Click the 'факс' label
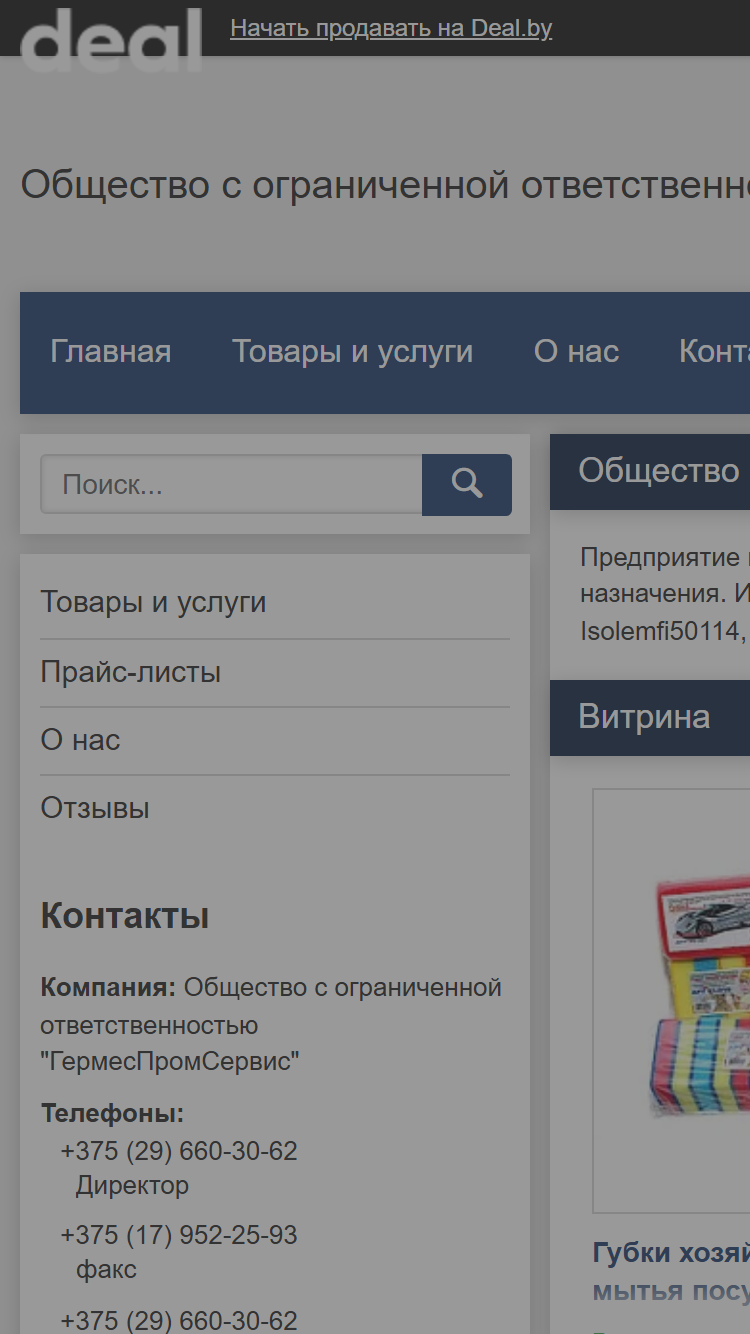 pyautogui.click(x=106, y=1270)
